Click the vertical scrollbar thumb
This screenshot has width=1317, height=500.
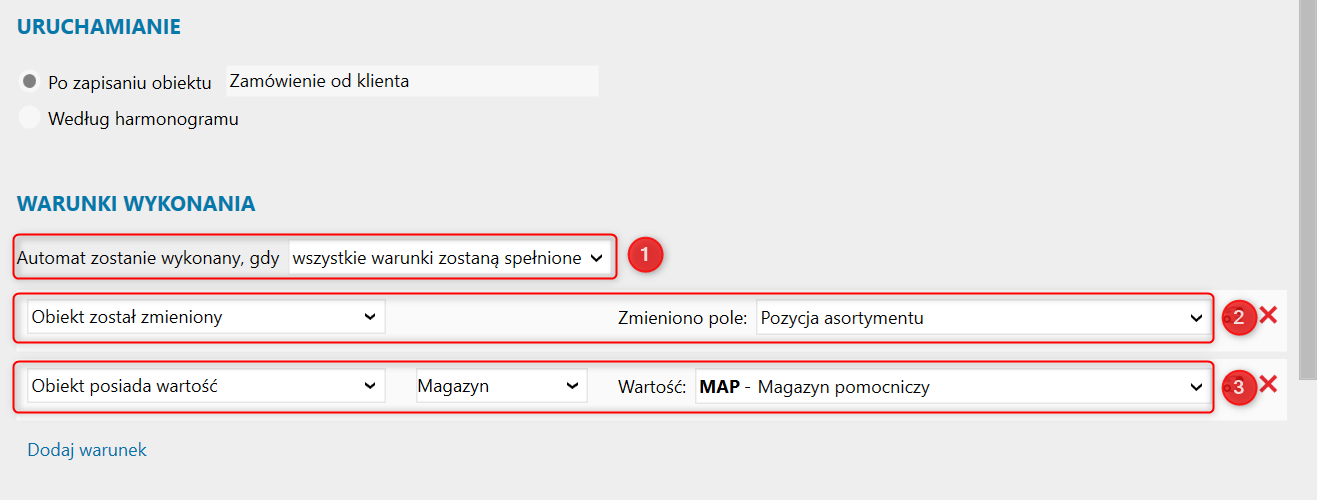[x=1306, y=190]
